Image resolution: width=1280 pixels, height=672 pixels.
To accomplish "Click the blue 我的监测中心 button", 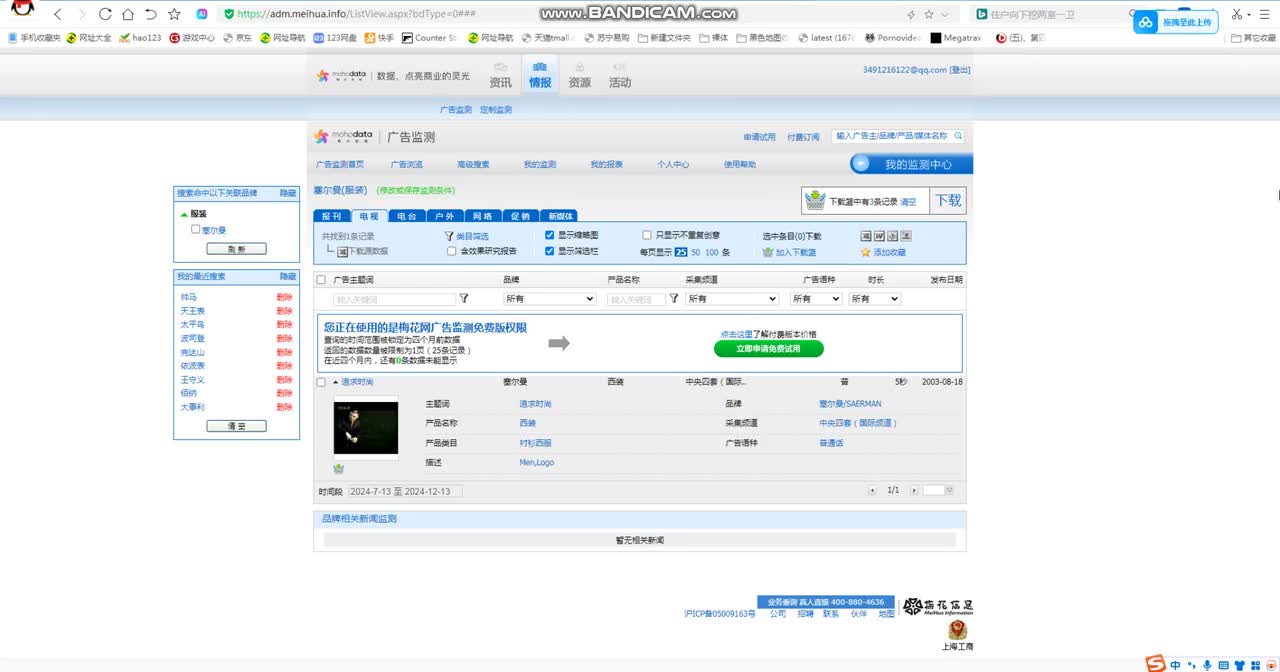I will [x=911, y=164].
